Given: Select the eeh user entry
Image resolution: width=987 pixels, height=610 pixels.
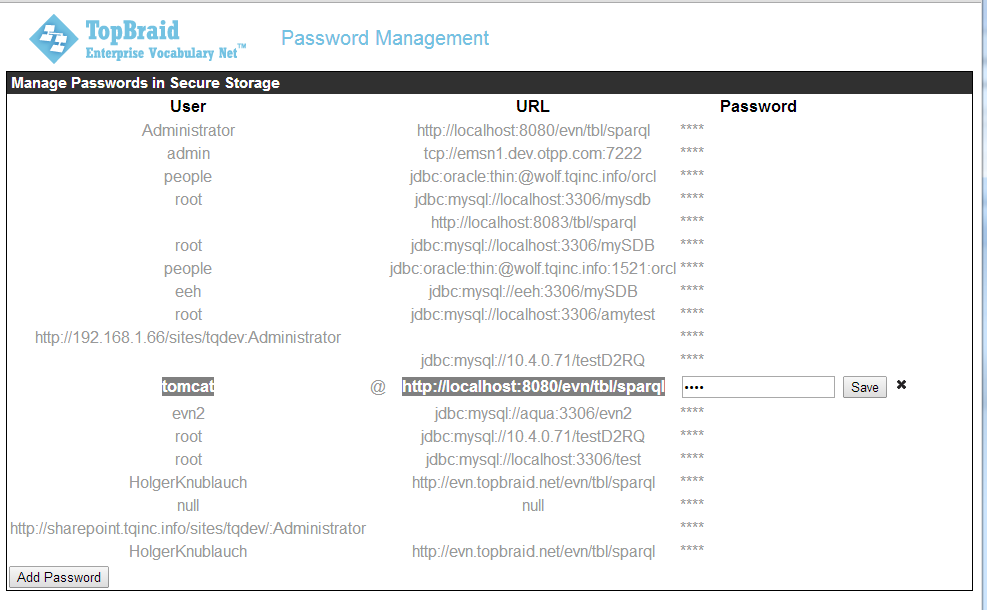Looking at the screenshot, I should tap(188, 291).
